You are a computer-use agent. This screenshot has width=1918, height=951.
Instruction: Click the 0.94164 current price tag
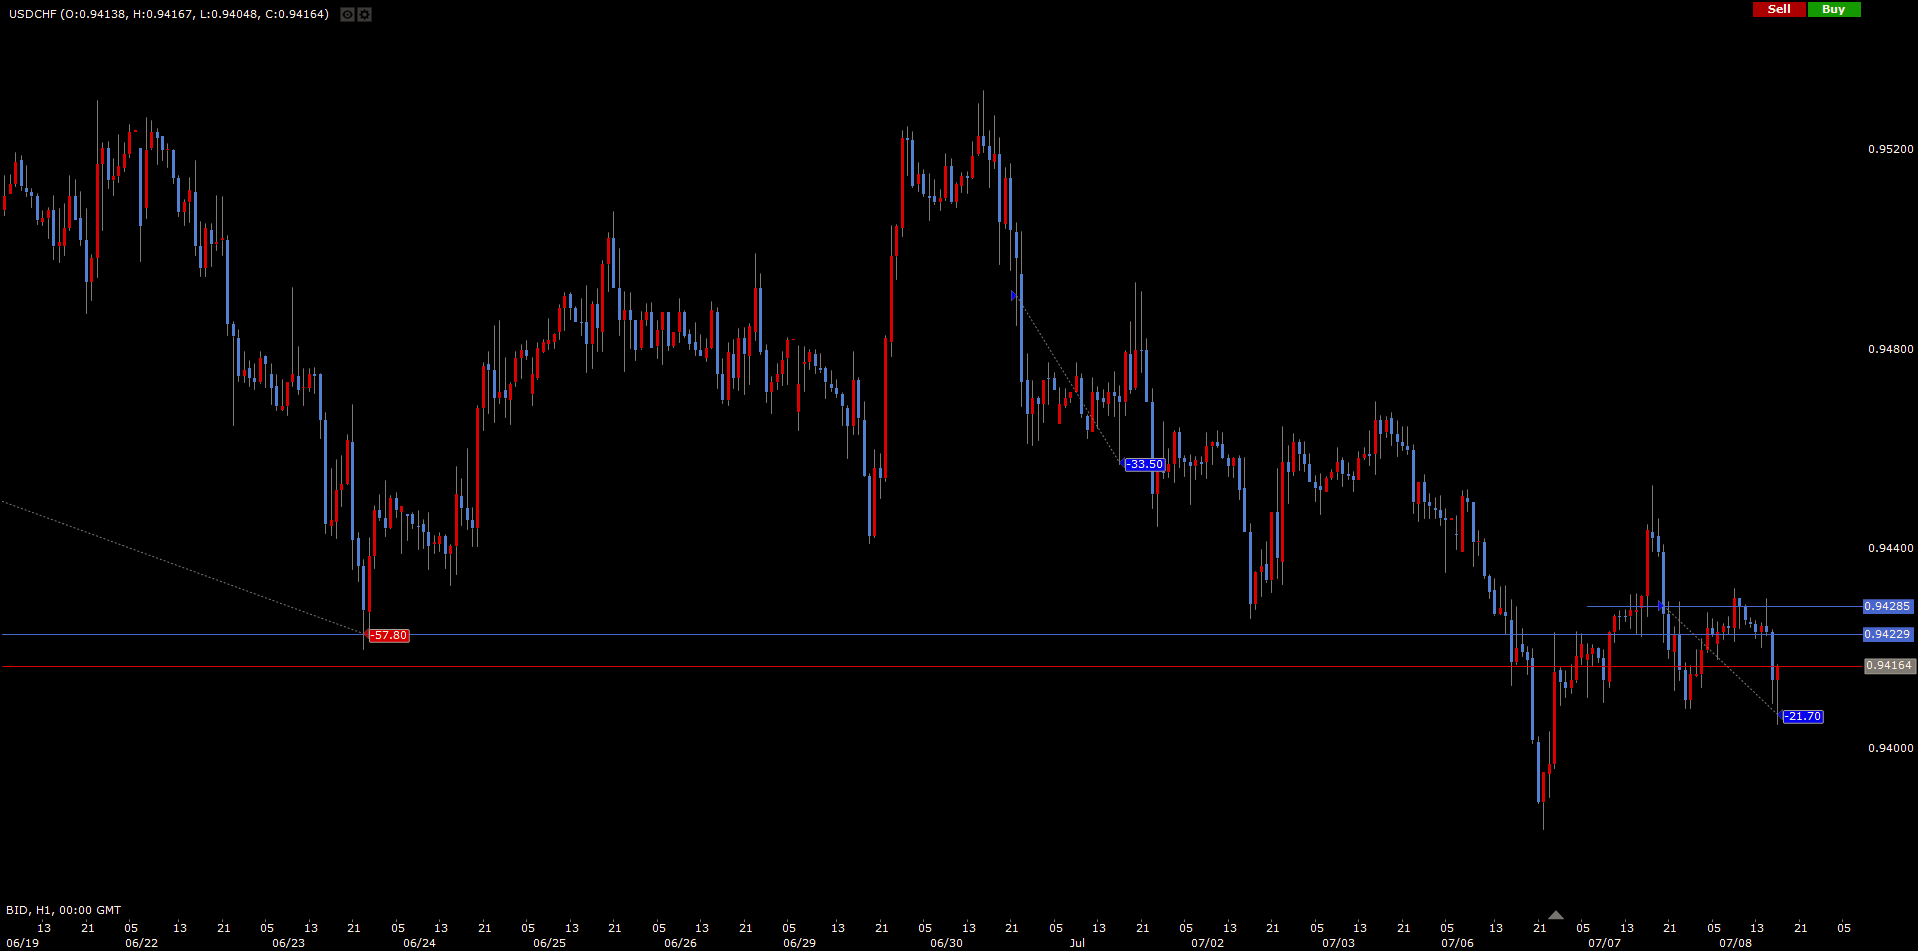(1888, 666)
